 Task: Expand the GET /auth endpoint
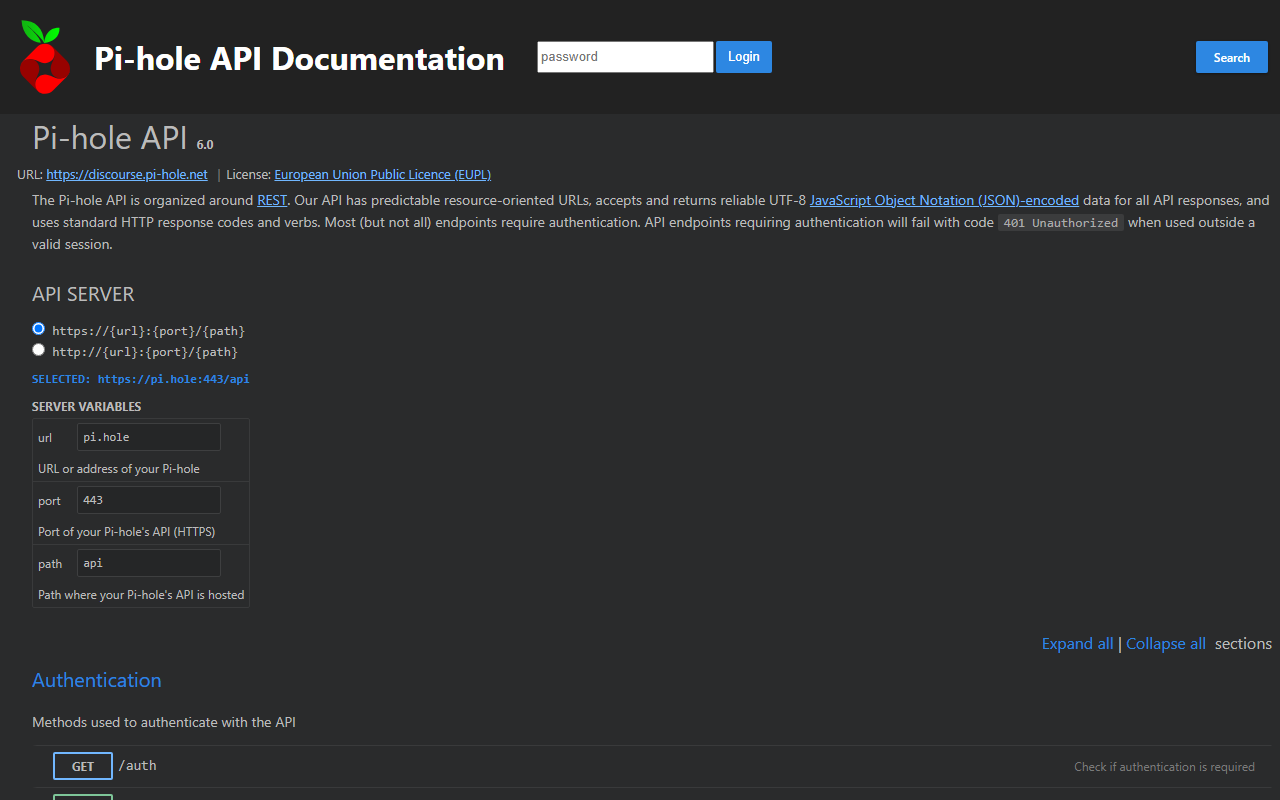(652, 766)
